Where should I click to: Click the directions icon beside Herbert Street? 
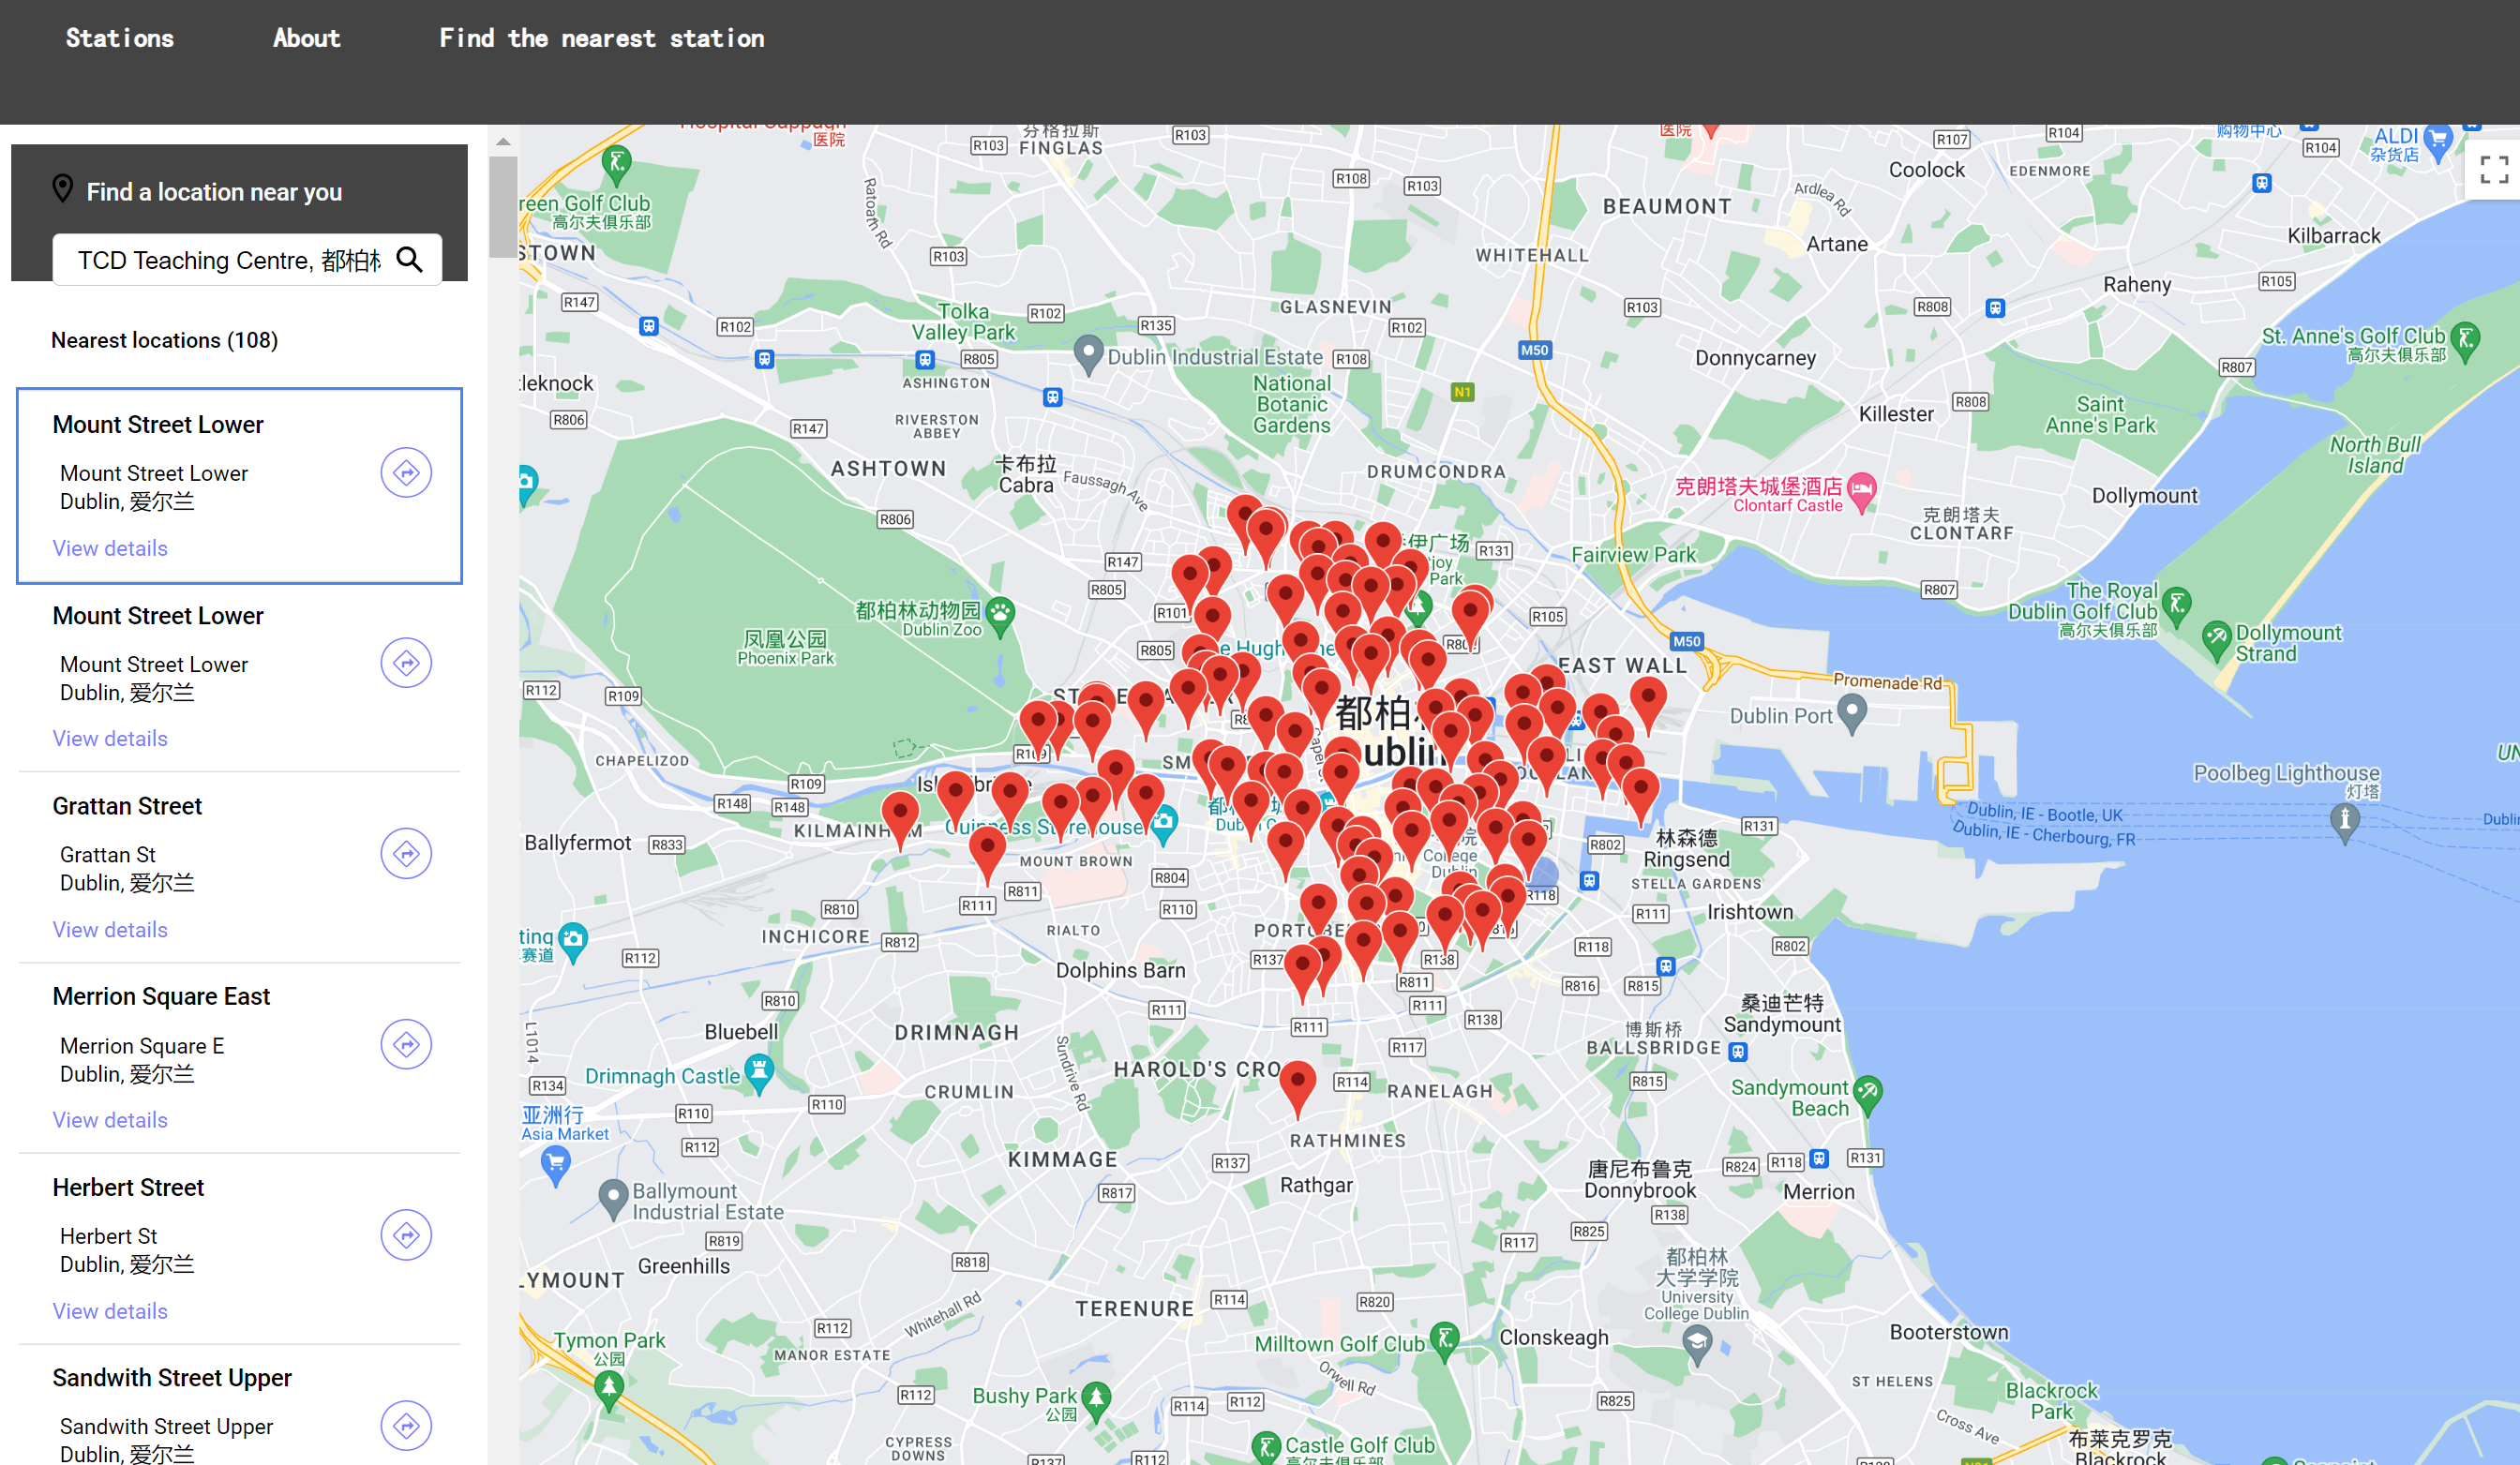405,1234
